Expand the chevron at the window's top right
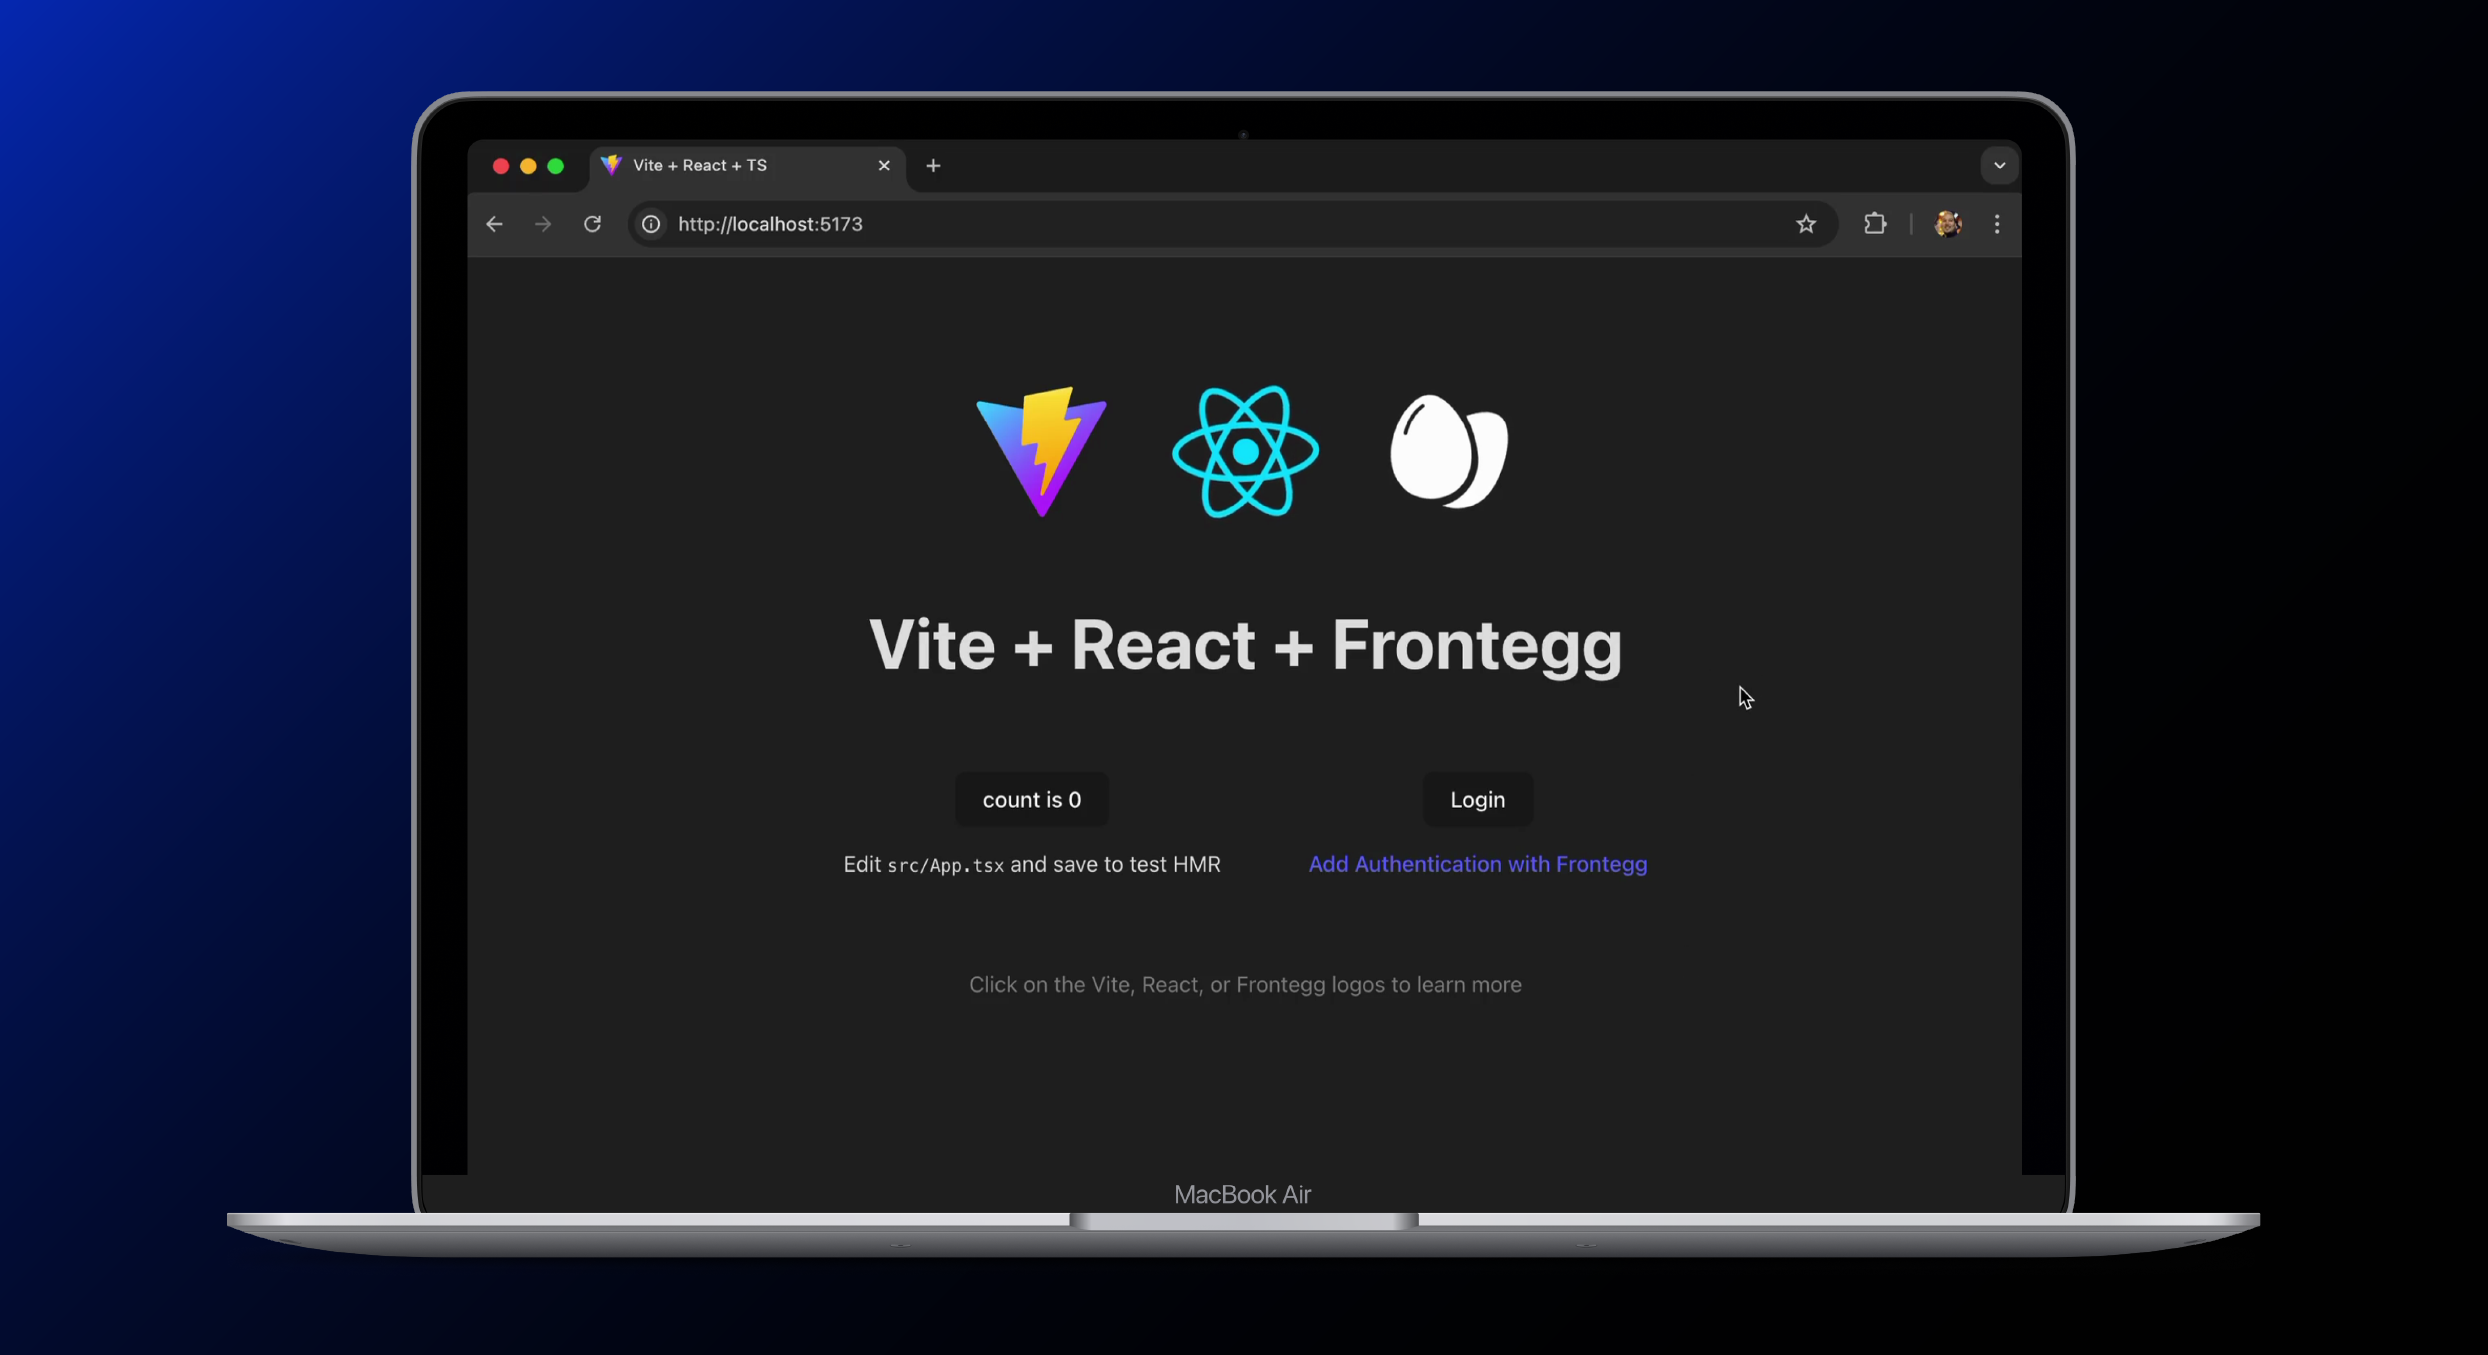The image size is (2488, 1355). [1997, 165]
